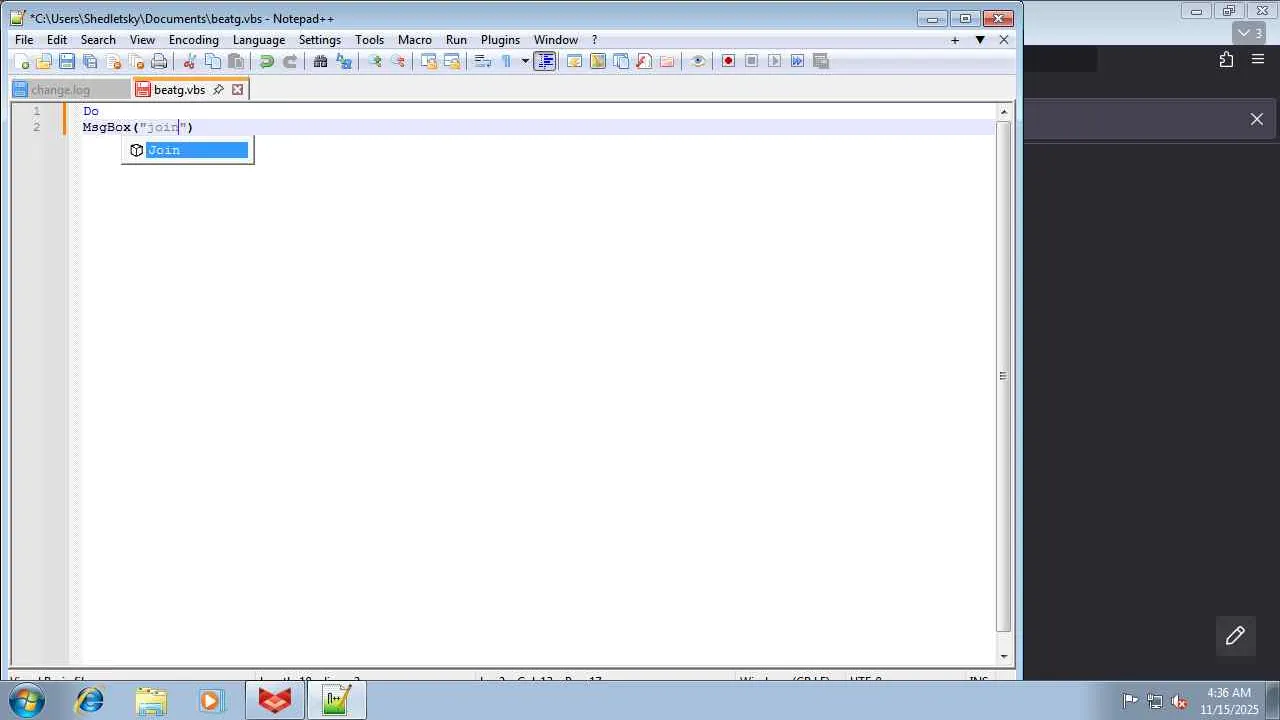Open the Document List toolbar icon

point(620,61)
